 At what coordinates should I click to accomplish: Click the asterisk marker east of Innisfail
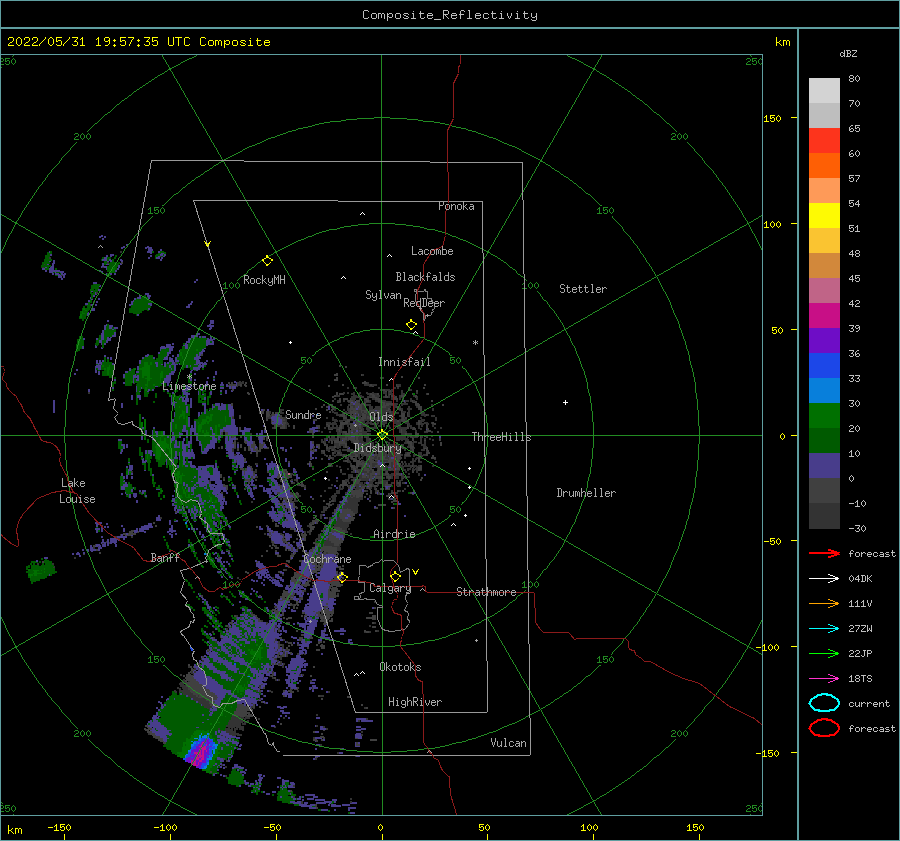475,343
